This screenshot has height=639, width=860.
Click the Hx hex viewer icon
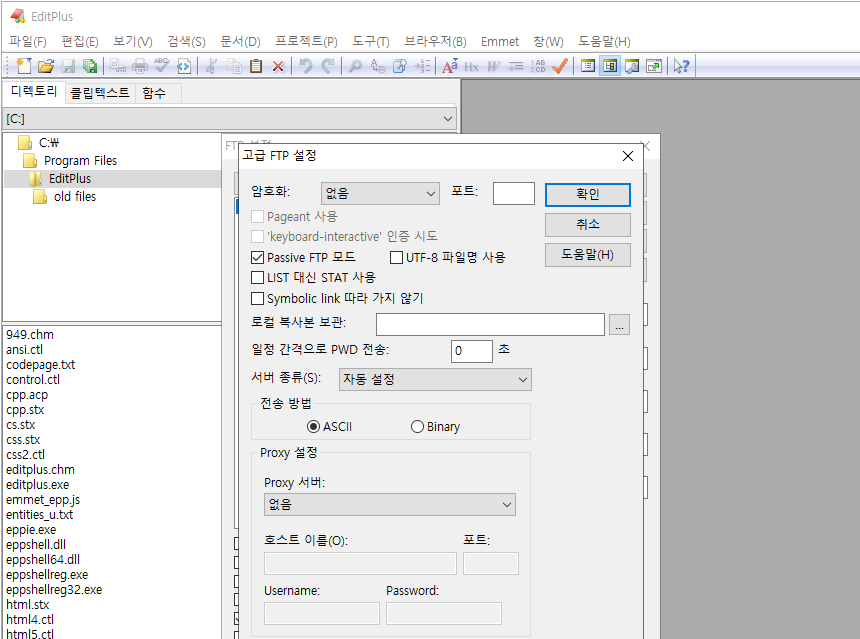(x=472, y=66)
